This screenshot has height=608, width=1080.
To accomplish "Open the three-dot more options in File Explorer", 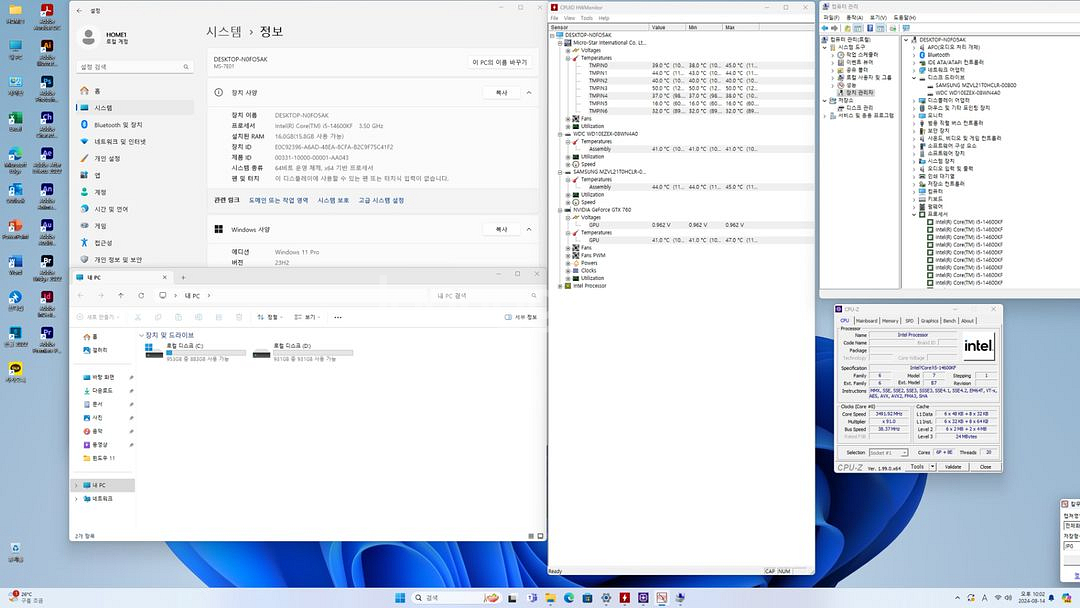I will coord(338,317).
